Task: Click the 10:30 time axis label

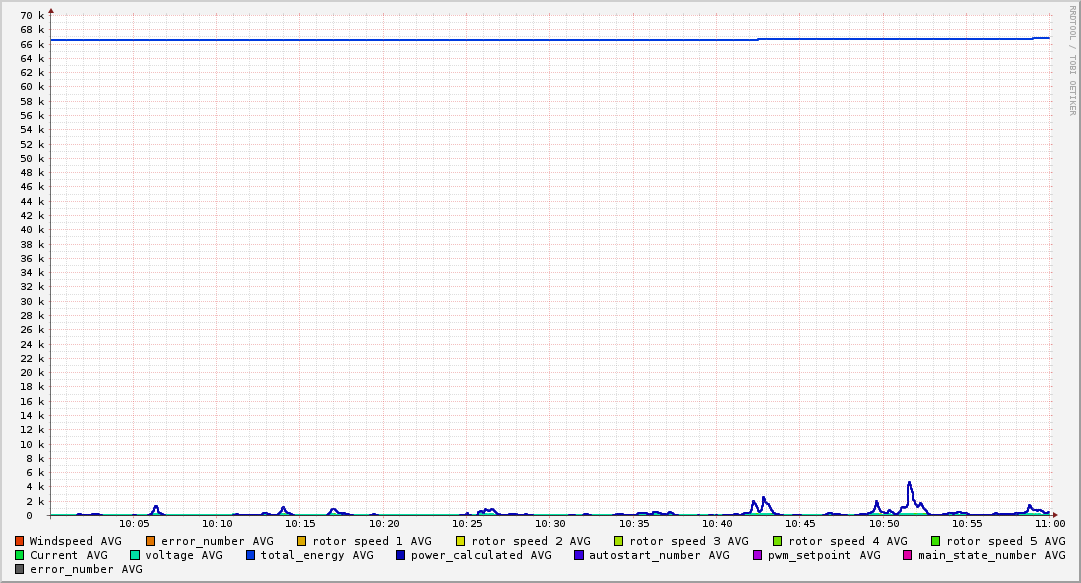Action: pyautogui.click(x=550, y=523)
